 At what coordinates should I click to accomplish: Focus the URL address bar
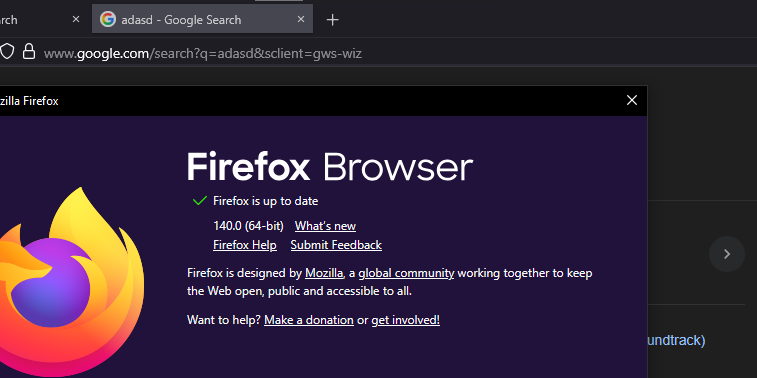(x=203, y=53)
